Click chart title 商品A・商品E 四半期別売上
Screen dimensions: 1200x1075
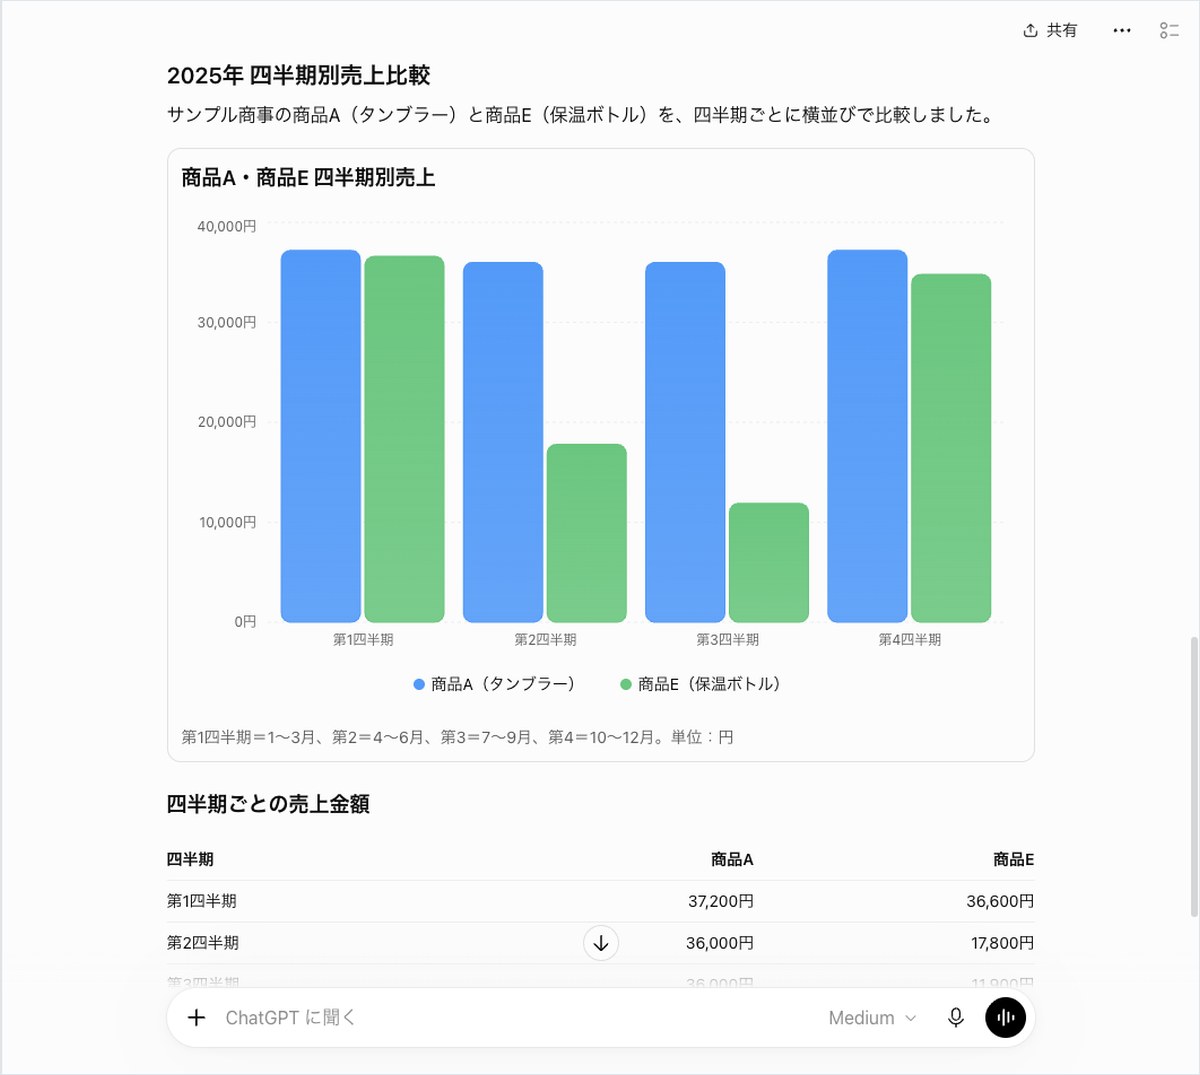(308, 178)
